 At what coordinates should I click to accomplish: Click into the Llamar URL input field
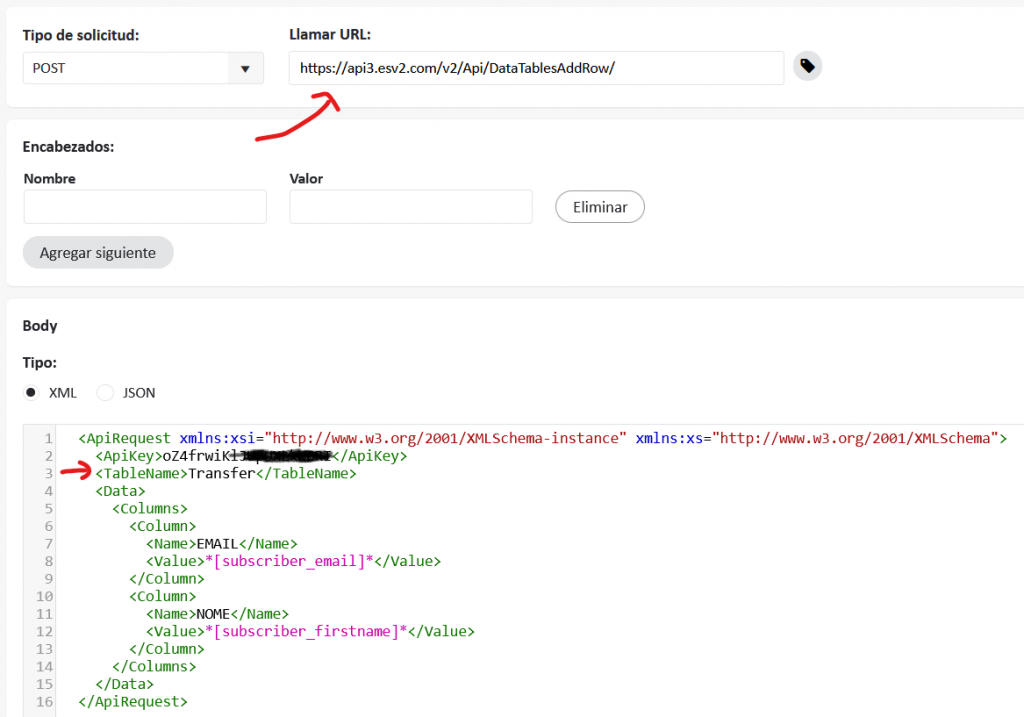[536, 69]
